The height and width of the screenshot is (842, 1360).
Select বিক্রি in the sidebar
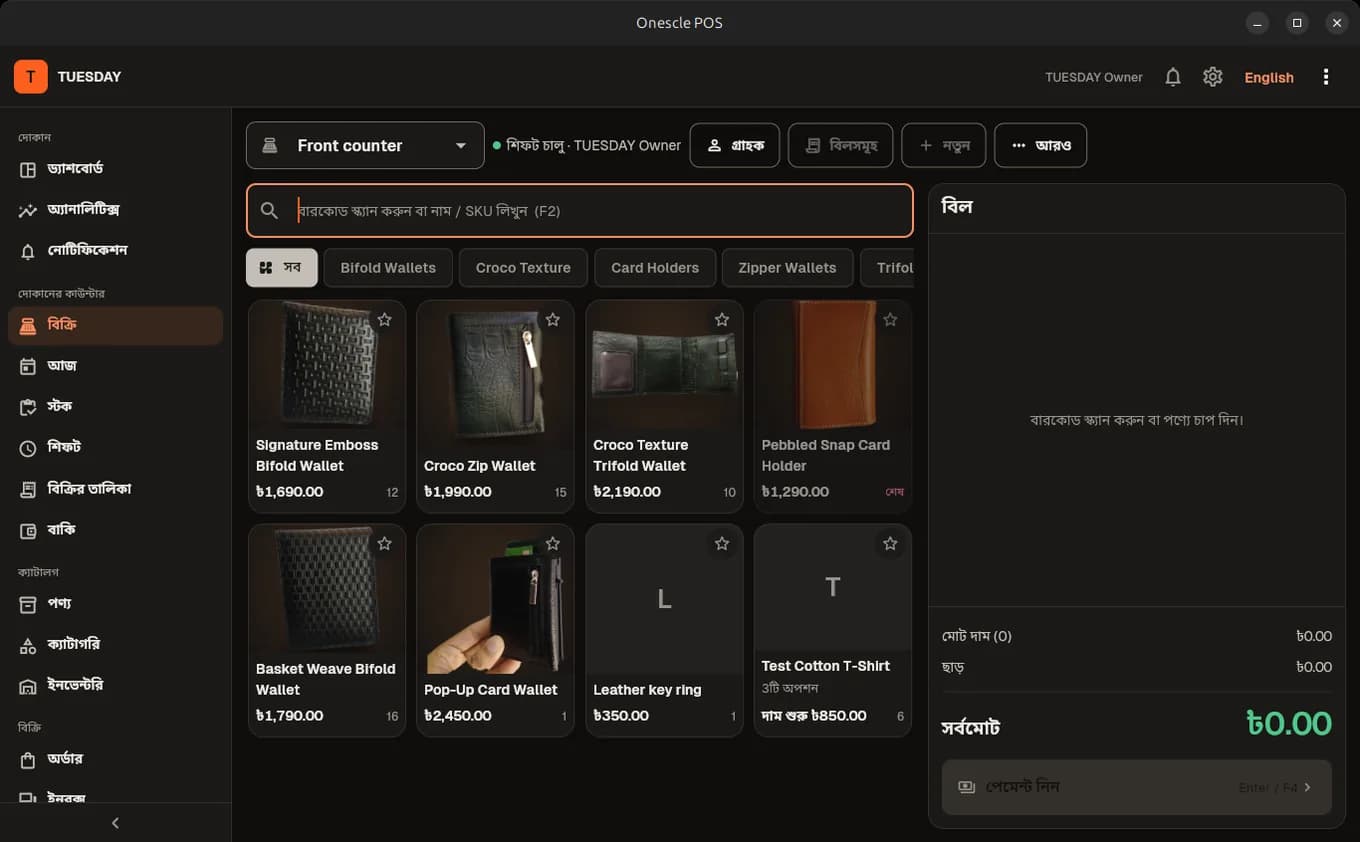[115, 326]
